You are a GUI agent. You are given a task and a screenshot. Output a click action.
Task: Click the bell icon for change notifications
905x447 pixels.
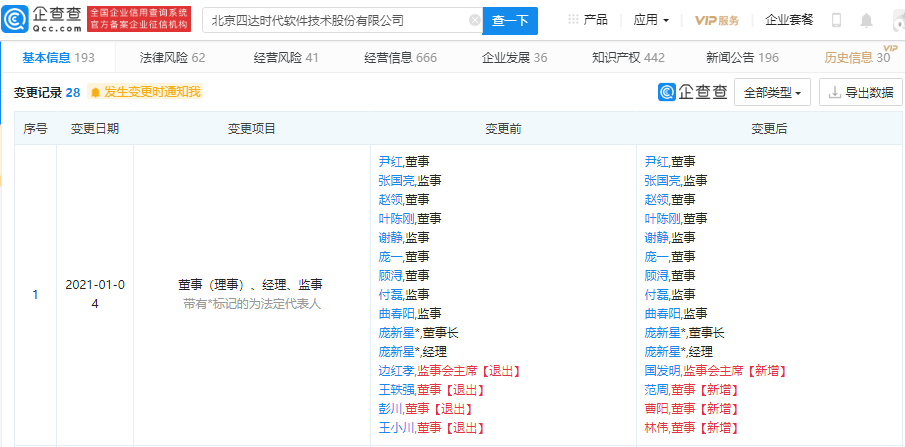click(96, 92)
